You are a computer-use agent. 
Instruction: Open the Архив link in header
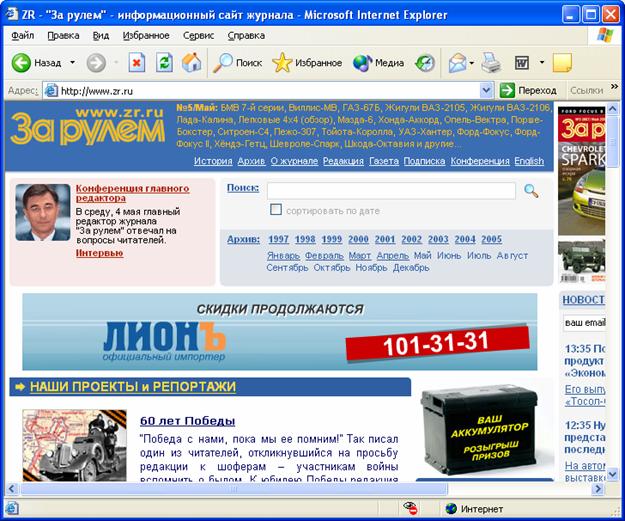pos(251,161)
